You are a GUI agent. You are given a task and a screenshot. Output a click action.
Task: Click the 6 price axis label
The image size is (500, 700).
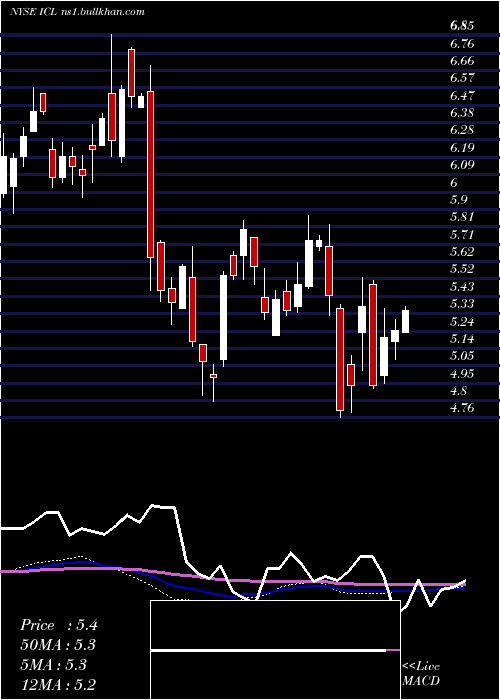454,183
